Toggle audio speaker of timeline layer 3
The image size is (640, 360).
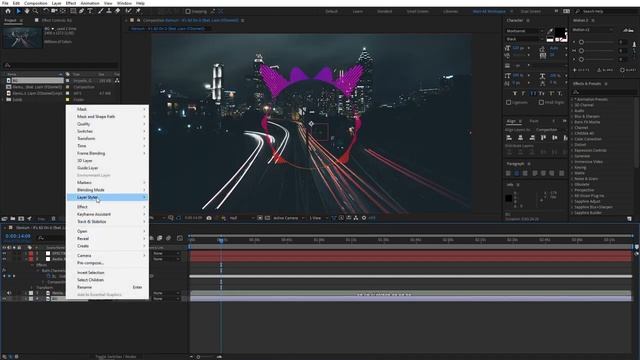[9, 293]
